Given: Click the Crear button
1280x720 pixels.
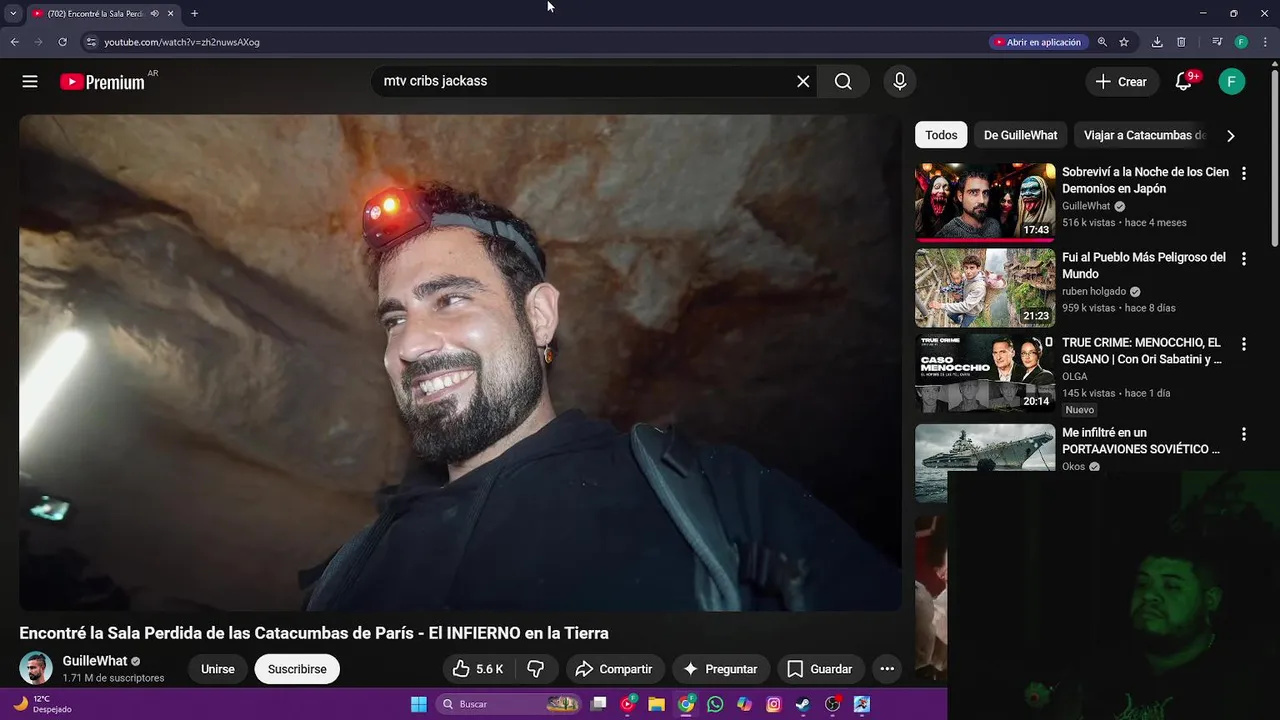Looking at the screenshot, I should (x=1122, y=82).
